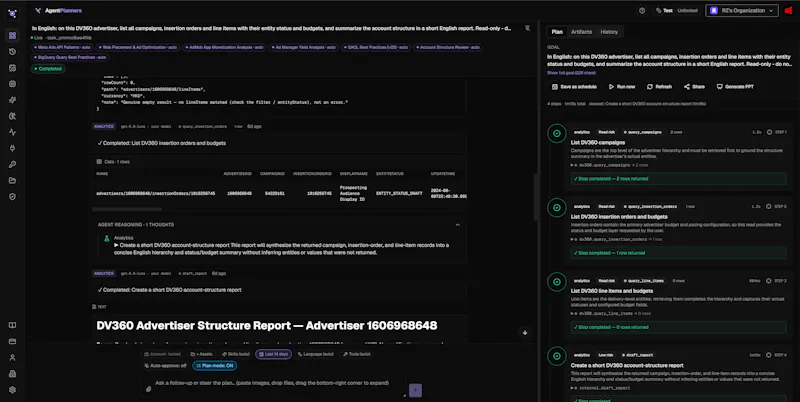Open the user profile icon in sidebar
Screen dimensions: 800x402
pos(12,358)
